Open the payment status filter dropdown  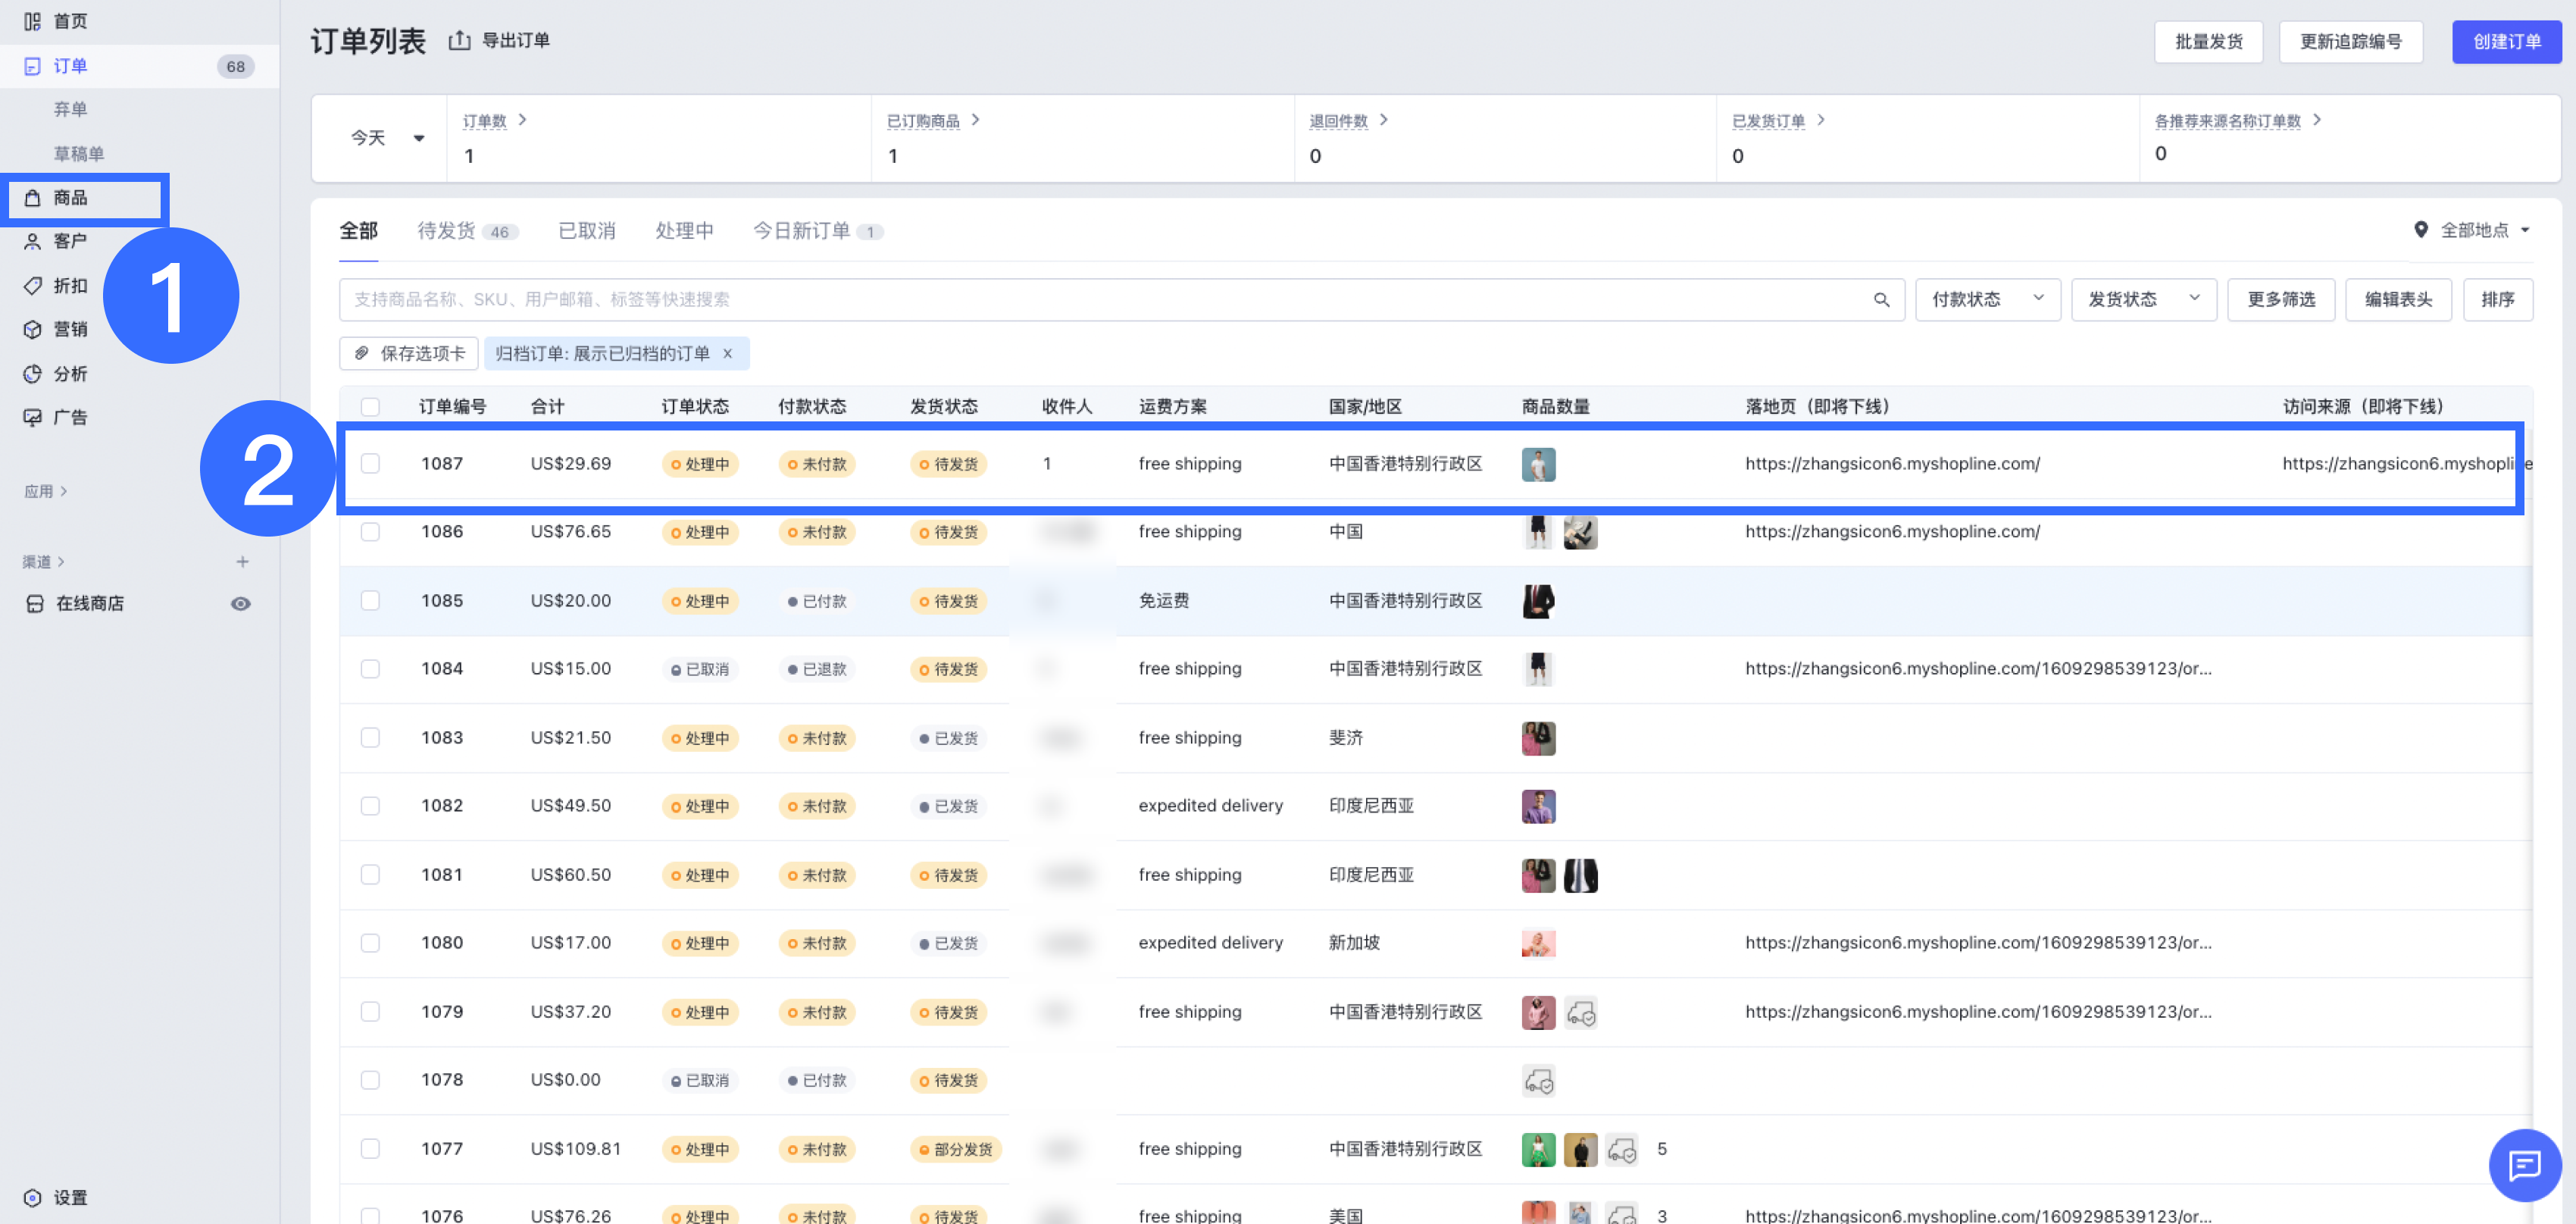click(x=1986, y=300)
